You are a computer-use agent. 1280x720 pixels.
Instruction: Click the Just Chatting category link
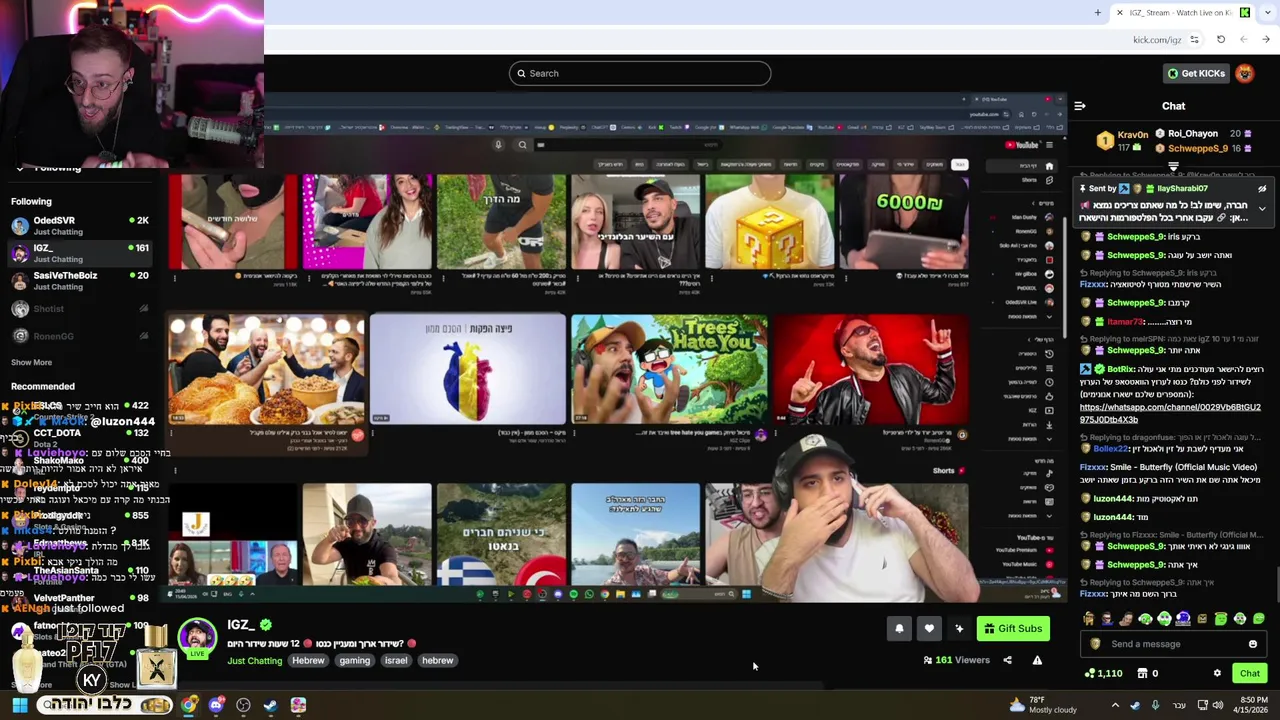click(x=254, y=661)
